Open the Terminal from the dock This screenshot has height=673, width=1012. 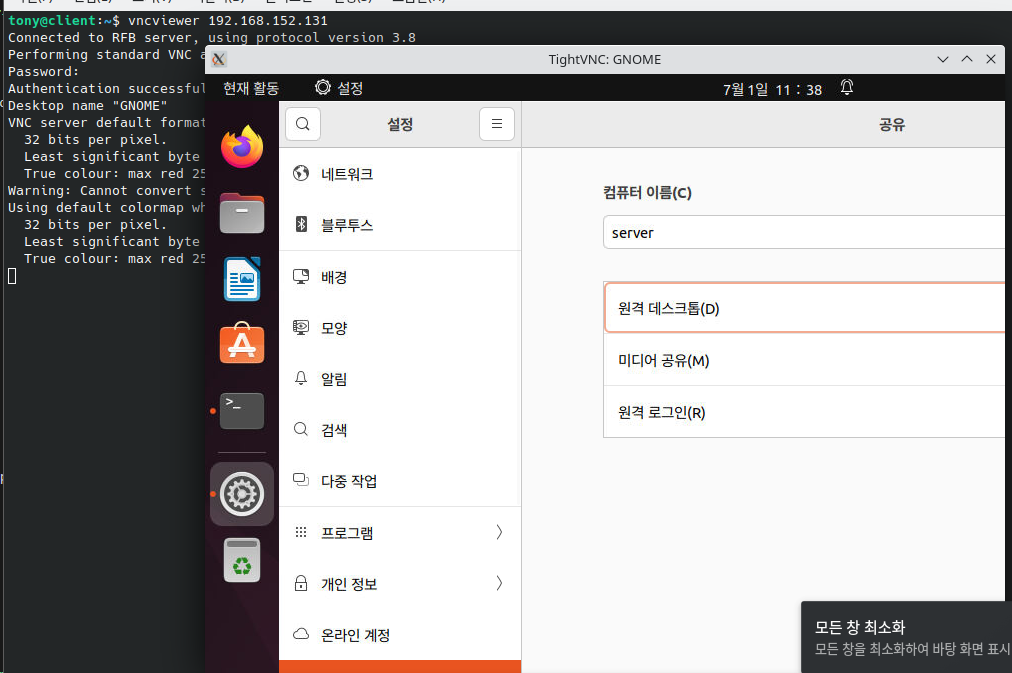[240, 410]
